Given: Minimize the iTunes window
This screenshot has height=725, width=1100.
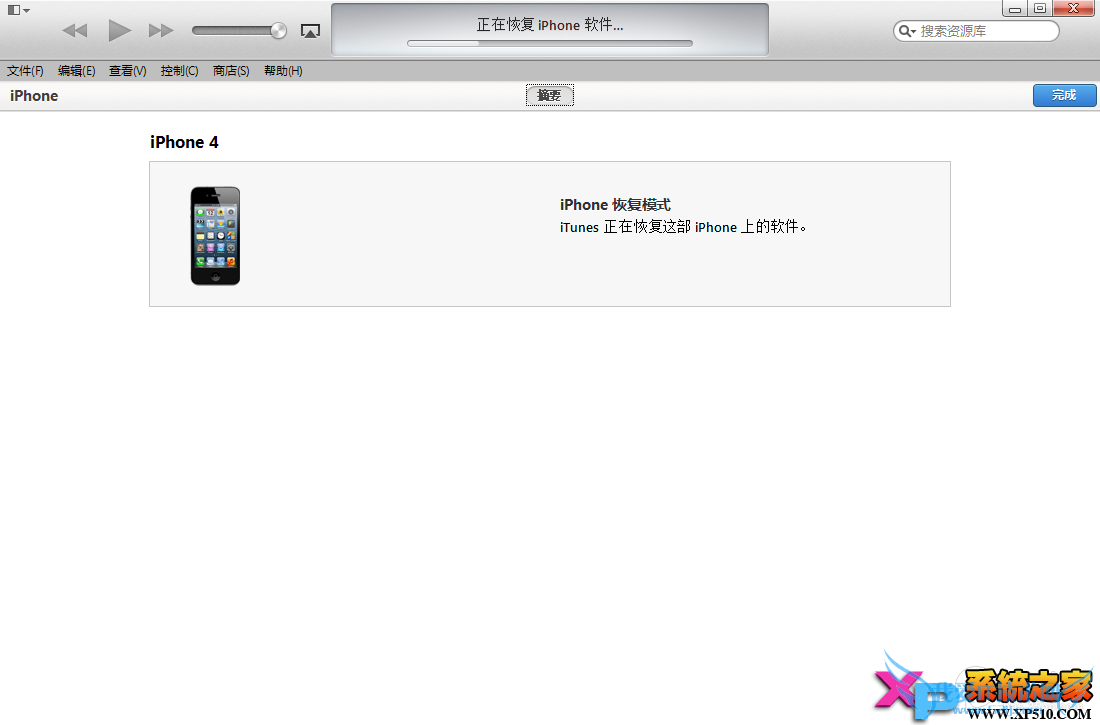Looking at the screenshot, I should [x=1014, y=8].
